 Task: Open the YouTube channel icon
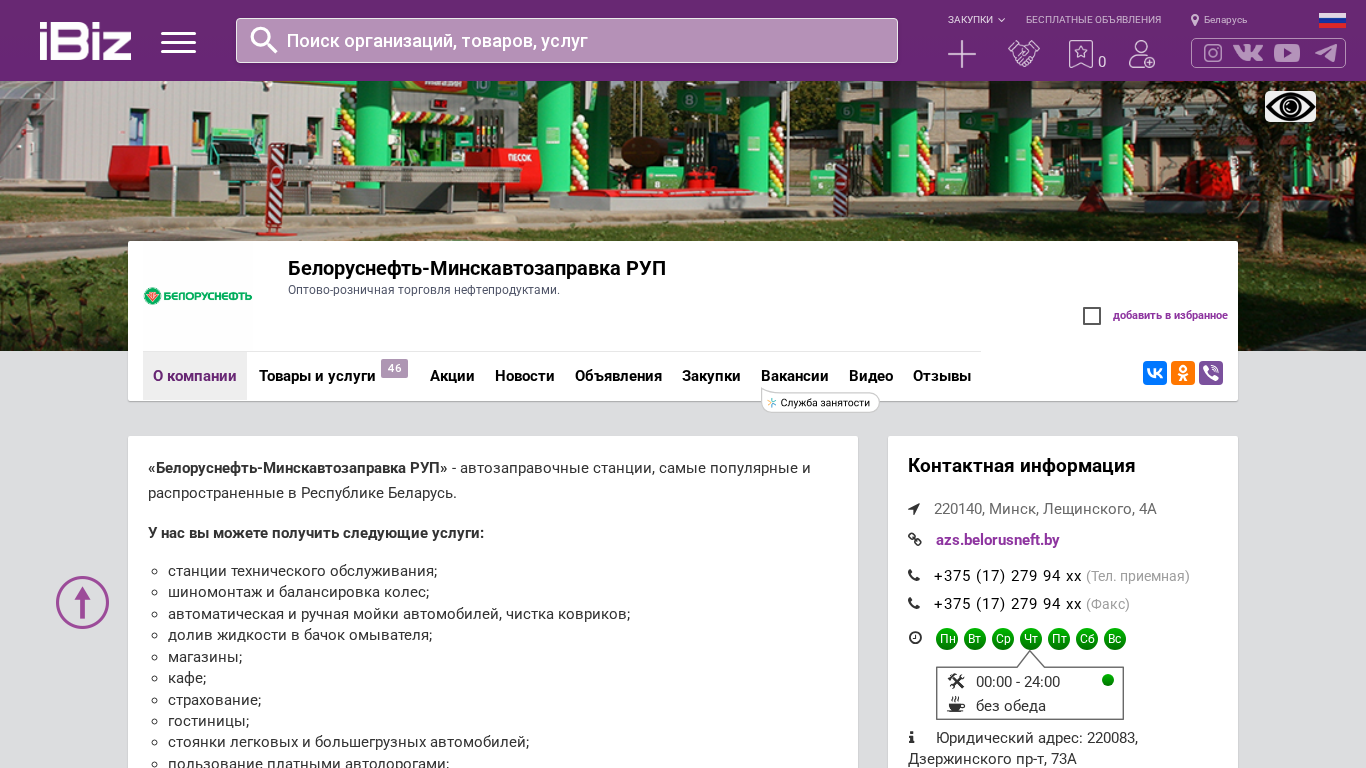pyautogui.click(x=1287, y=53)
